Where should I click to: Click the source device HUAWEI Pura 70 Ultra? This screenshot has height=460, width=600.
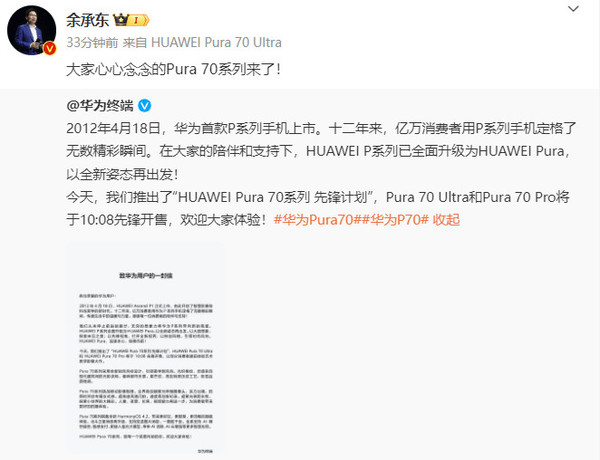(x=216, y=42)
